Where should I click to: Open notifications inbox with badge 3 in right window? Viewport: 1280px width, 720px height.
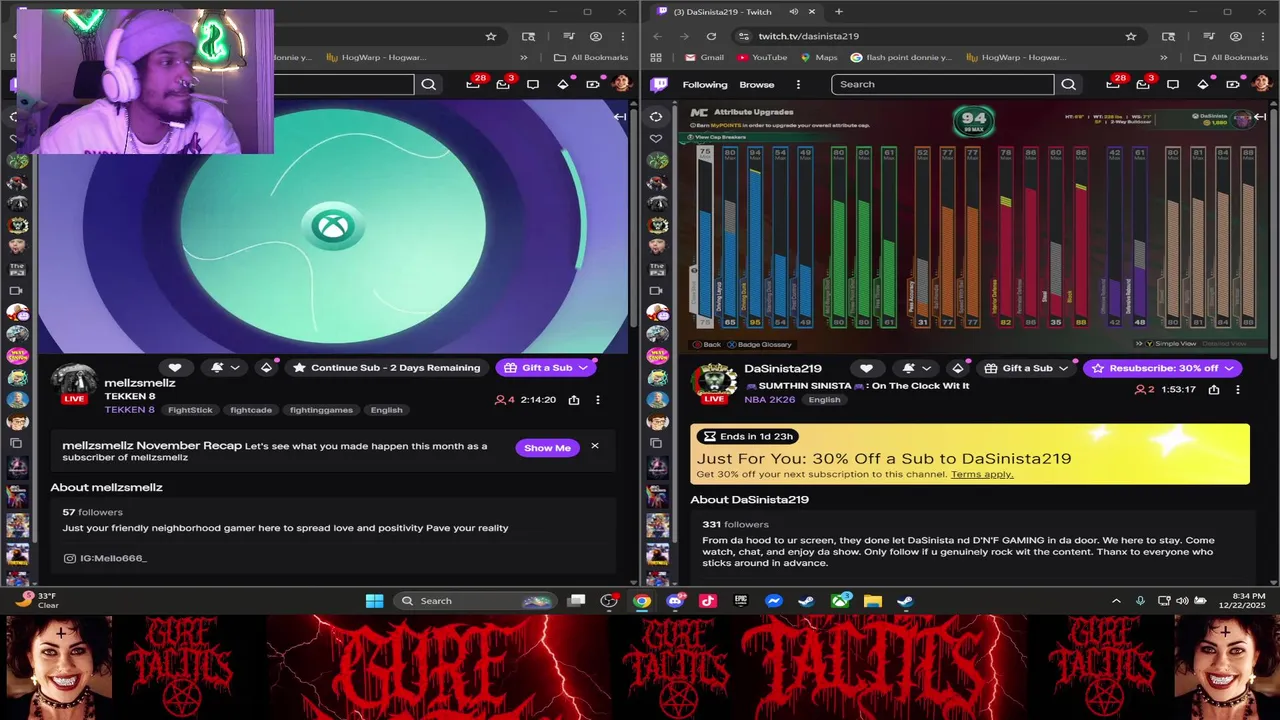coord(1143,84)
